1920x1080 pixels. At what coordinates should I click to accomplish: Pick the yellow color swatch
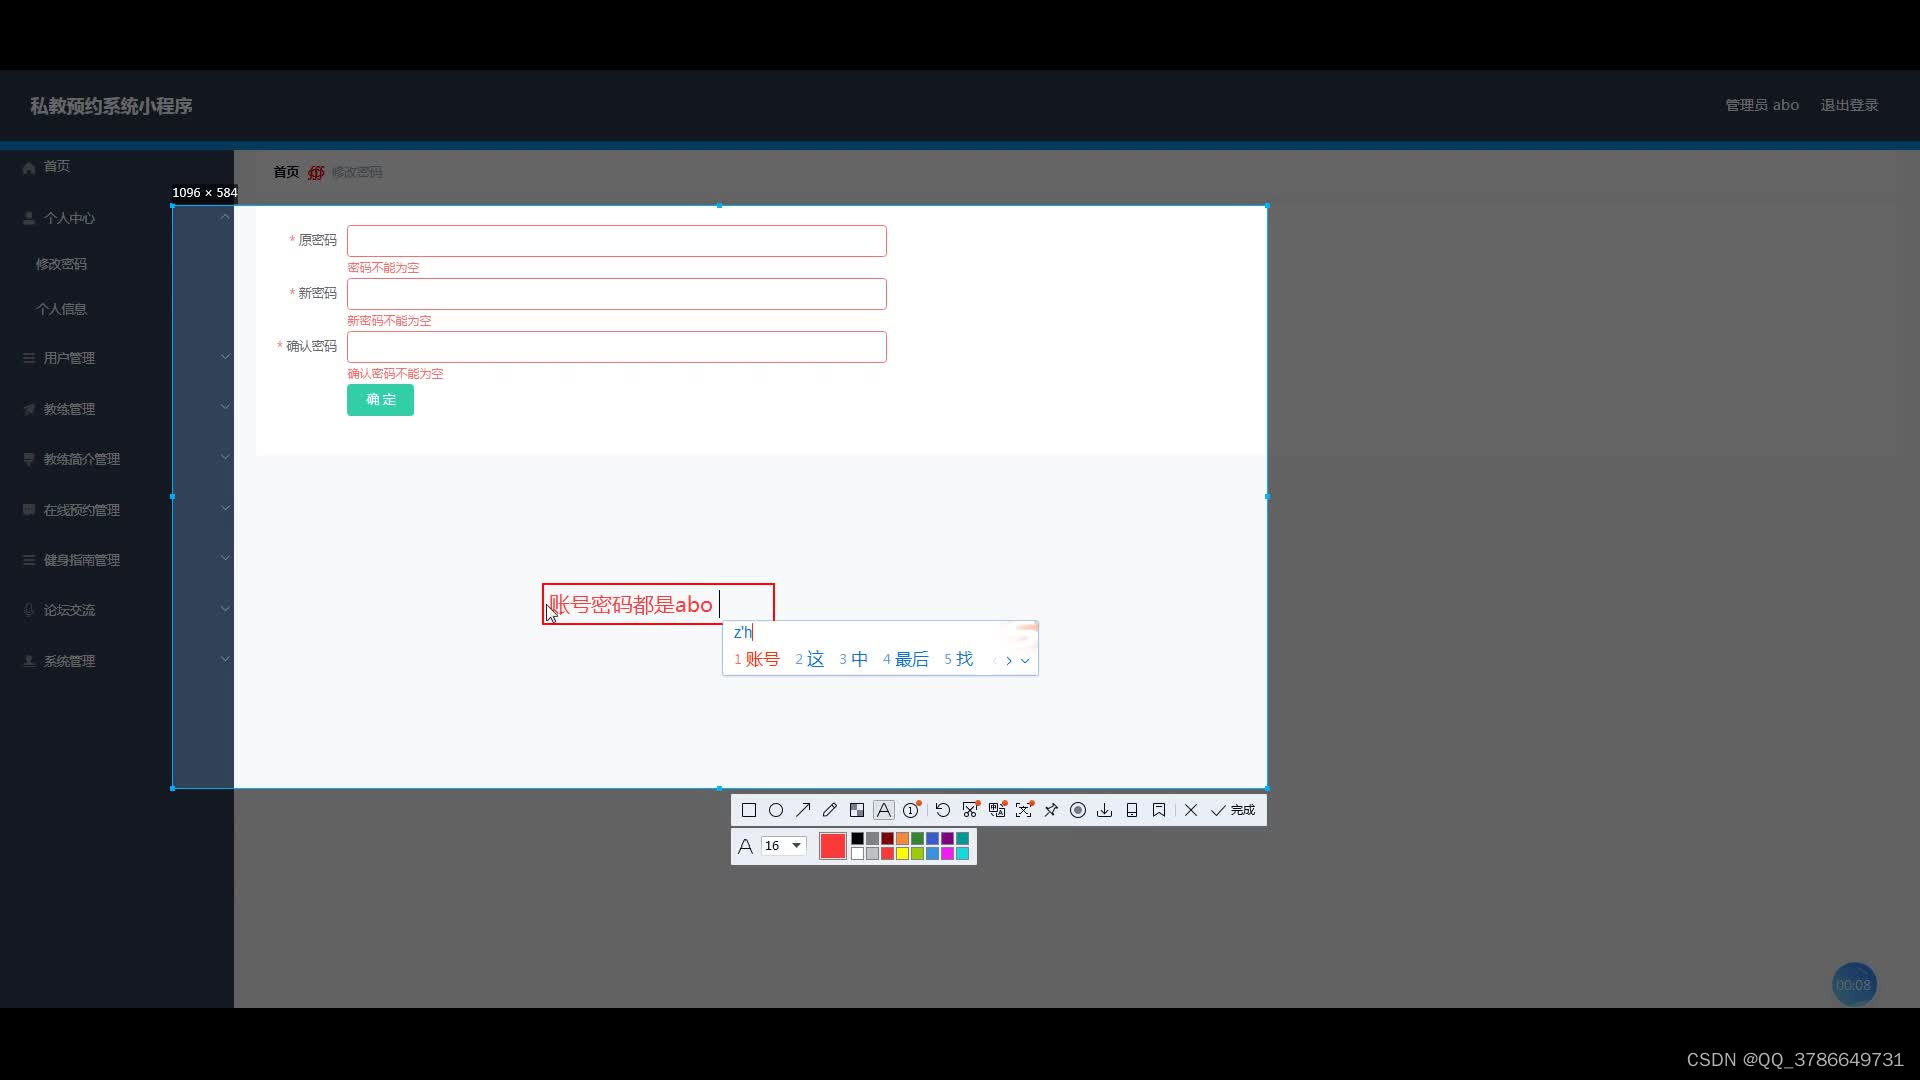point(903,854)
